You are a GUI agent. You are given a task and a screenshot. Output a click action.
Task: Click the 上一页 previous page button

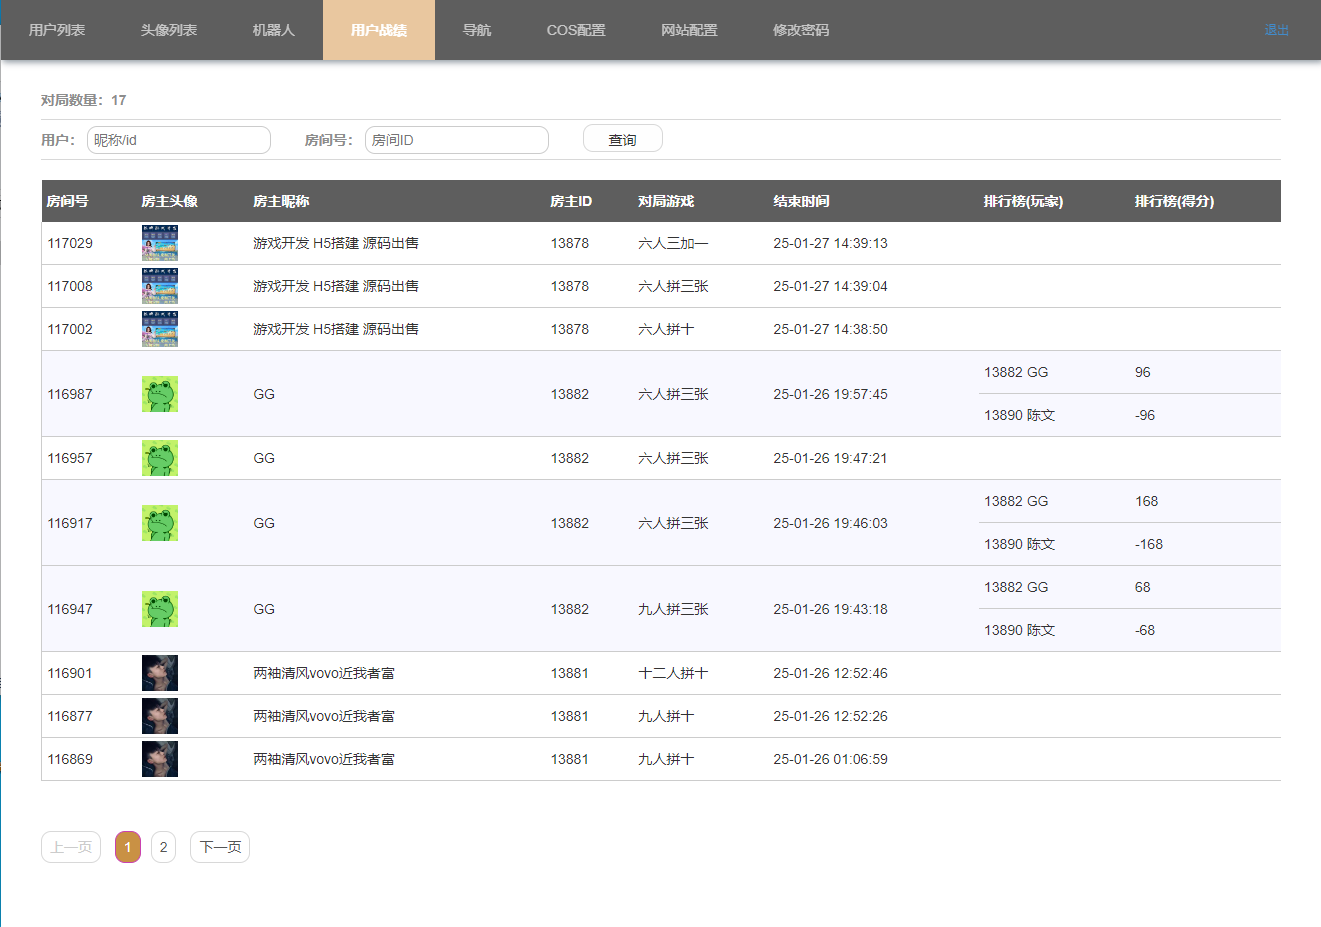coord(70,846)
